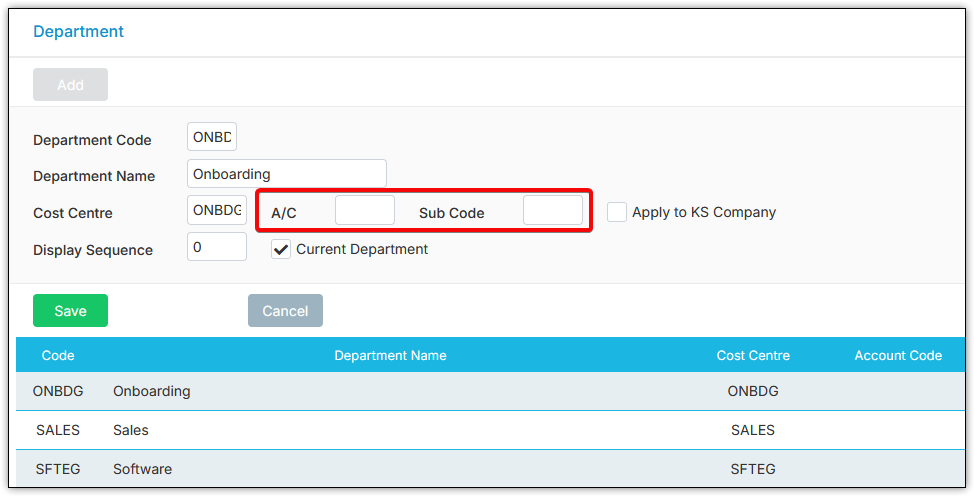This screenshot has width=974, height=496.
Task: Click the Cost Centre input field
Action: (217, 211)
